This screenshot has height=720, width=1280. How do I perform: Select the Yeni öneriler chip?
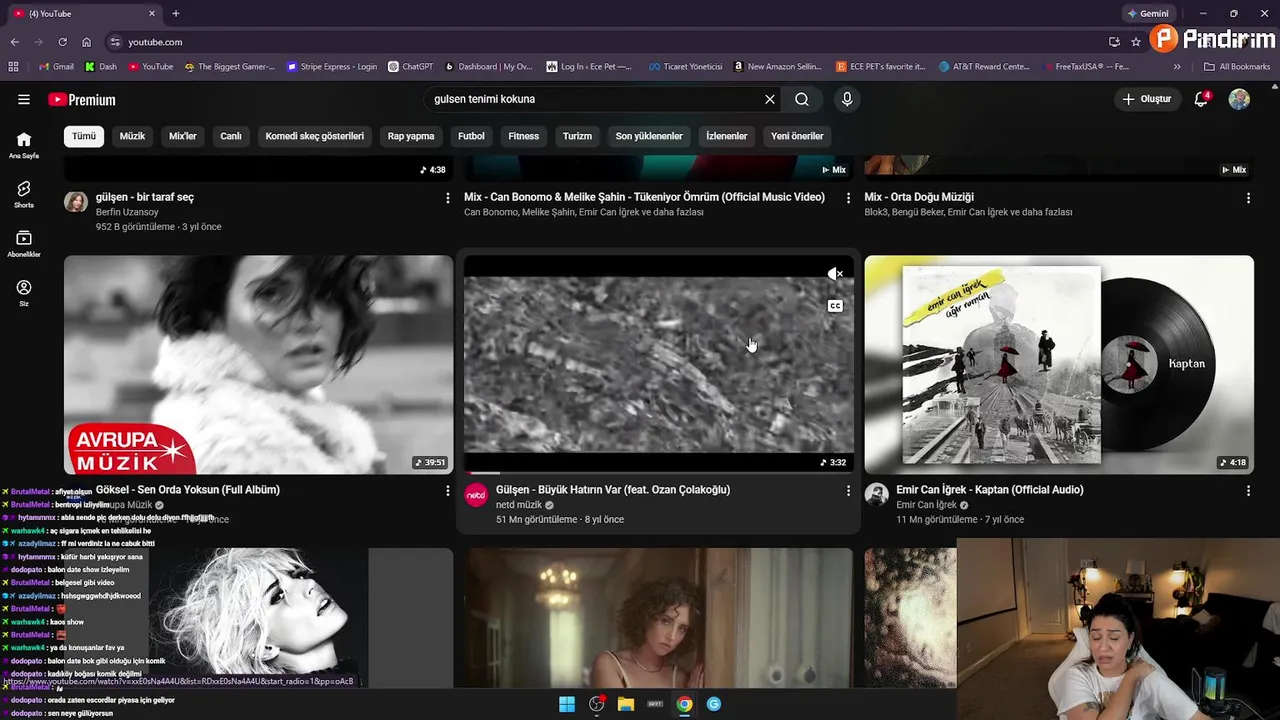pyautogui.click(x=797, y=136)
